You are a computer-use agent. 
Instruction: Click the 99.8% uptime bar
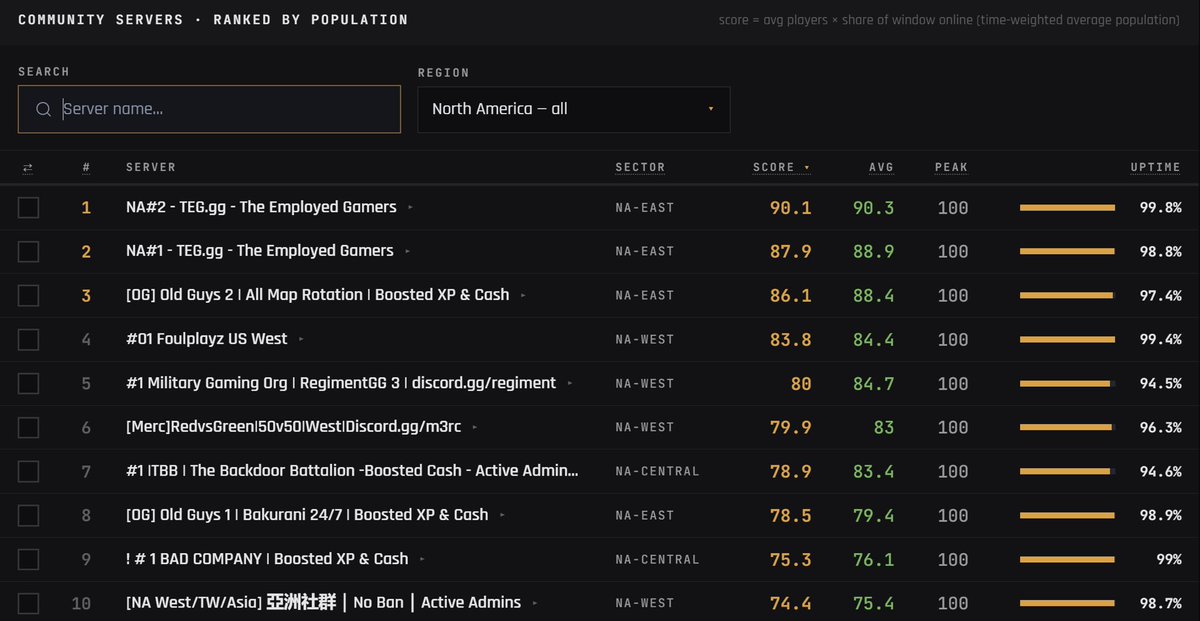(x=1067, y=208)
